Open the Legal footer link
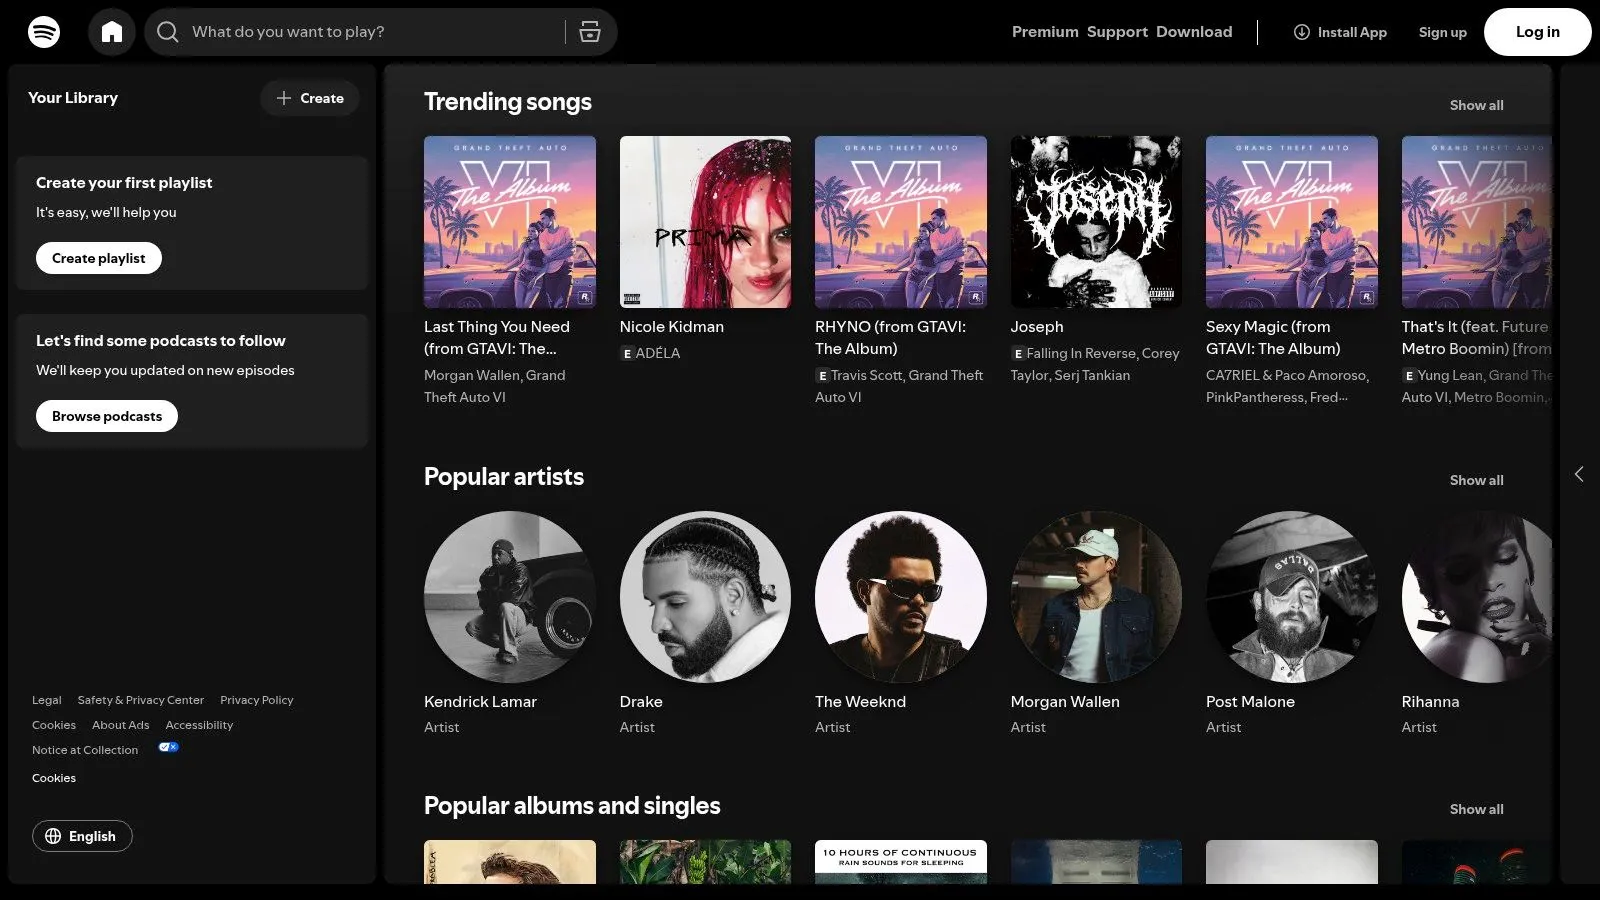 tap(47, 700)
